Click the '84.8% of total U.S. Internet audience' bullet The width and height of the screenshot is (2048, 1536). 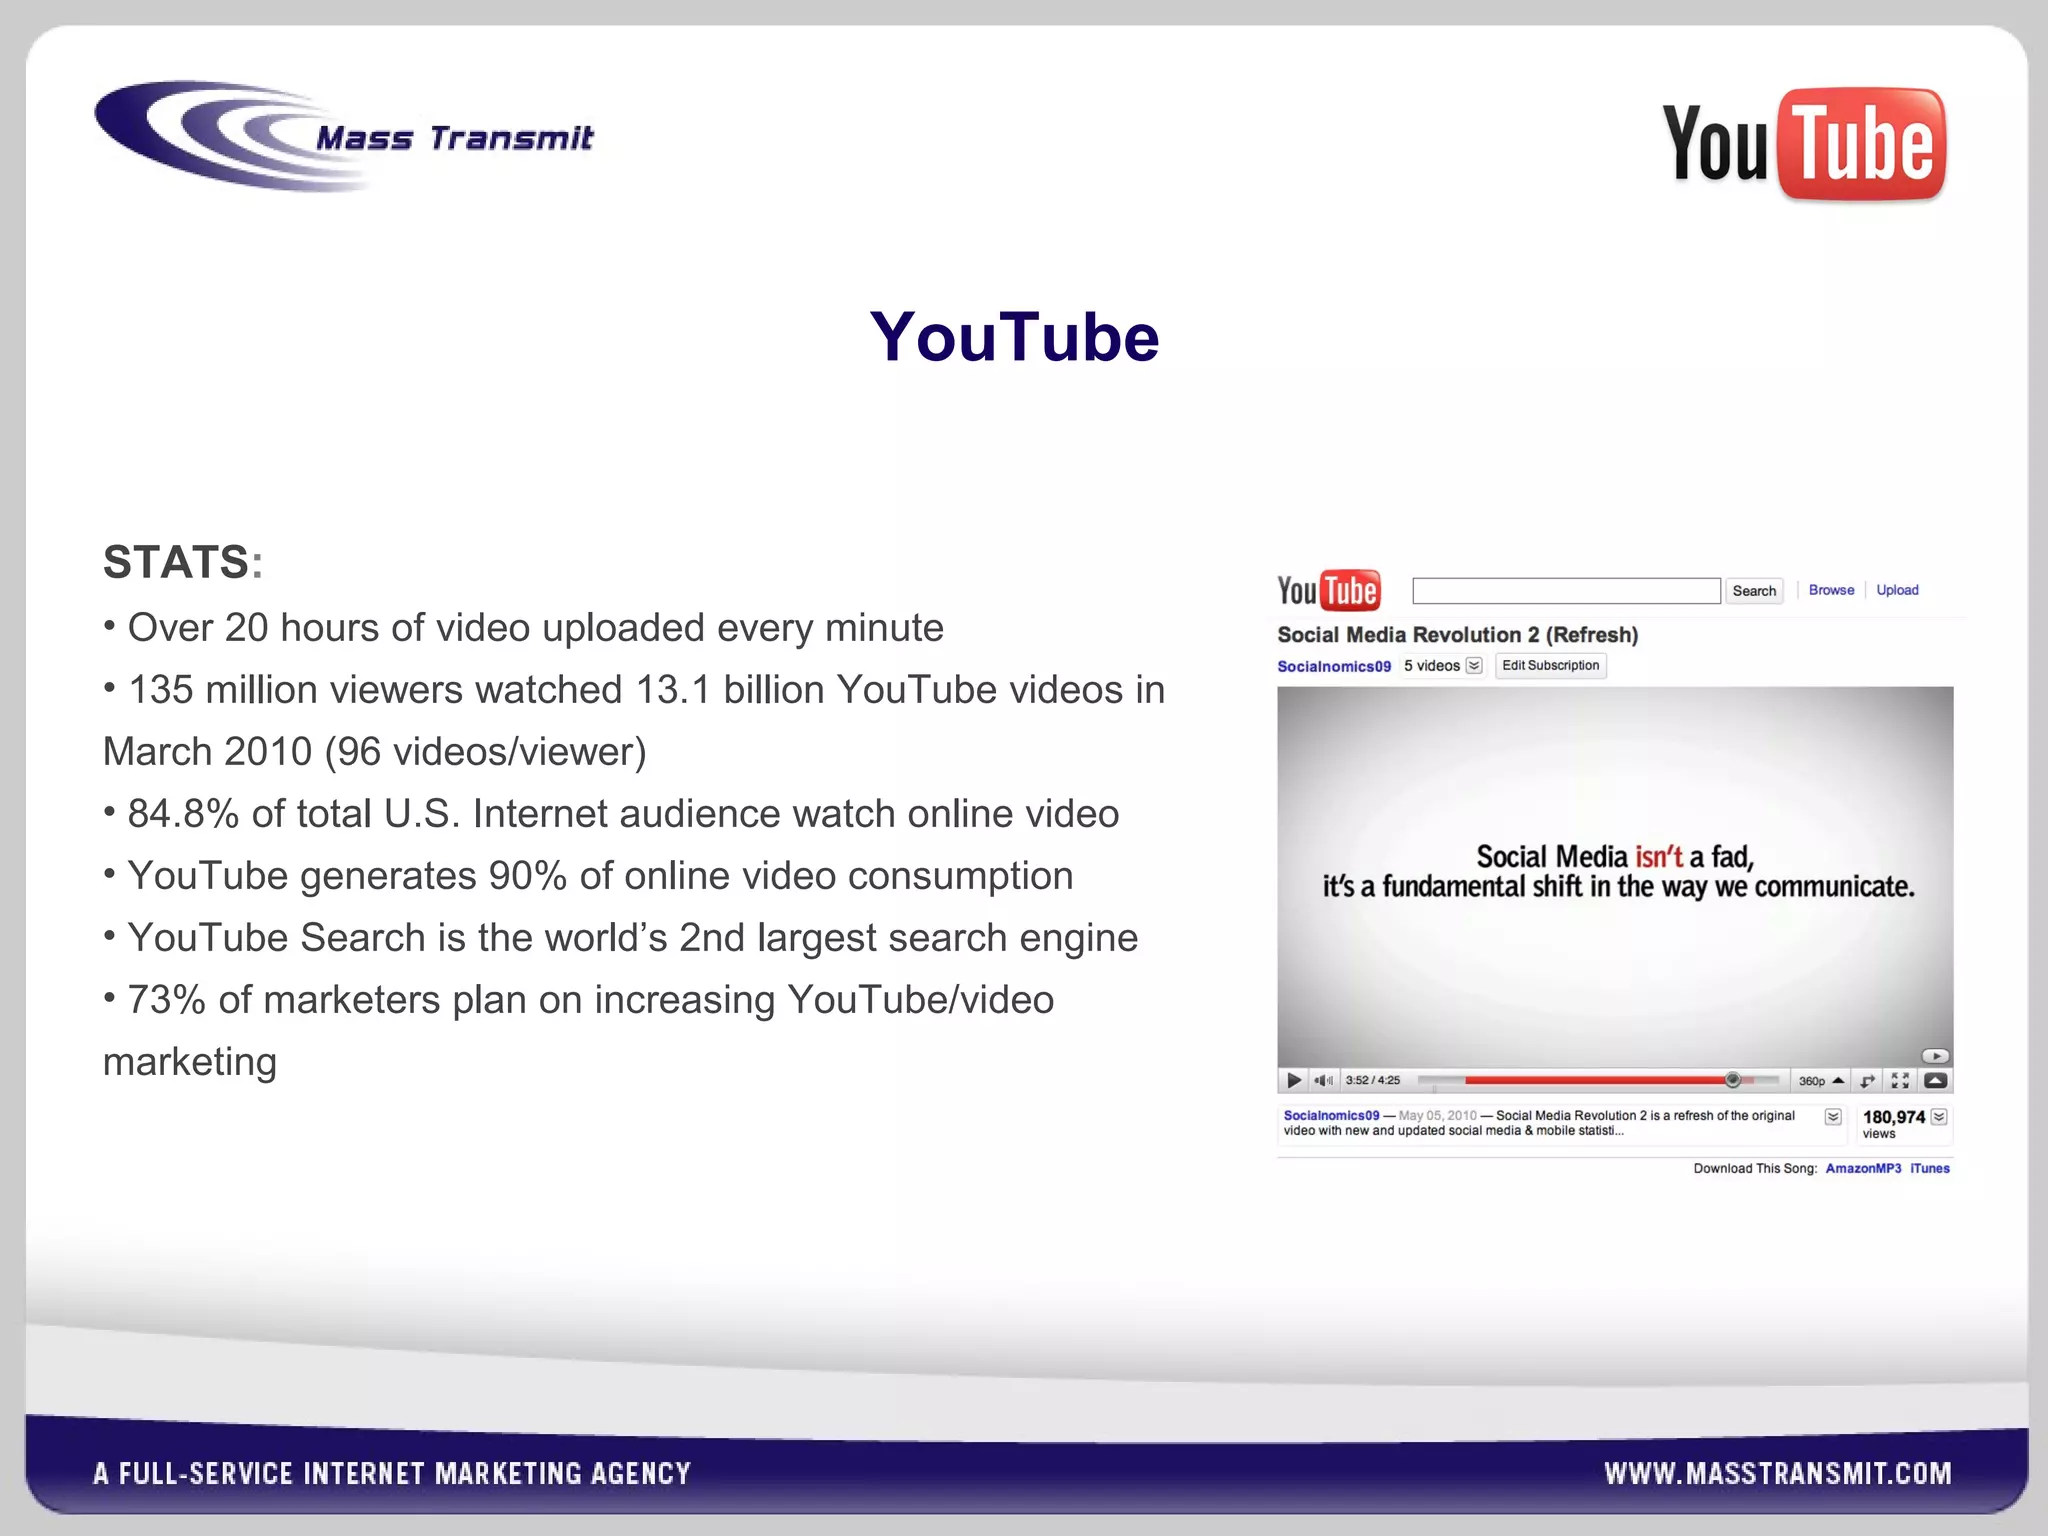(x=611, y=814)
